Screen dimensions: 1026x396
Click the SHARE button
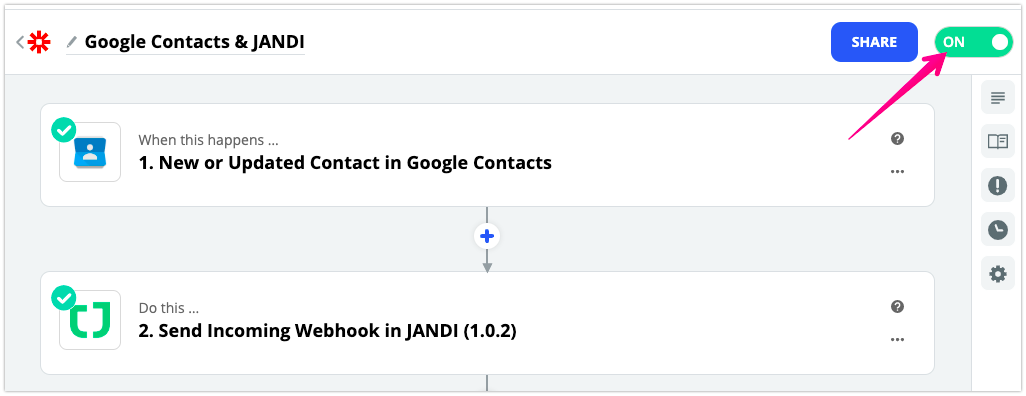[874, 43]
